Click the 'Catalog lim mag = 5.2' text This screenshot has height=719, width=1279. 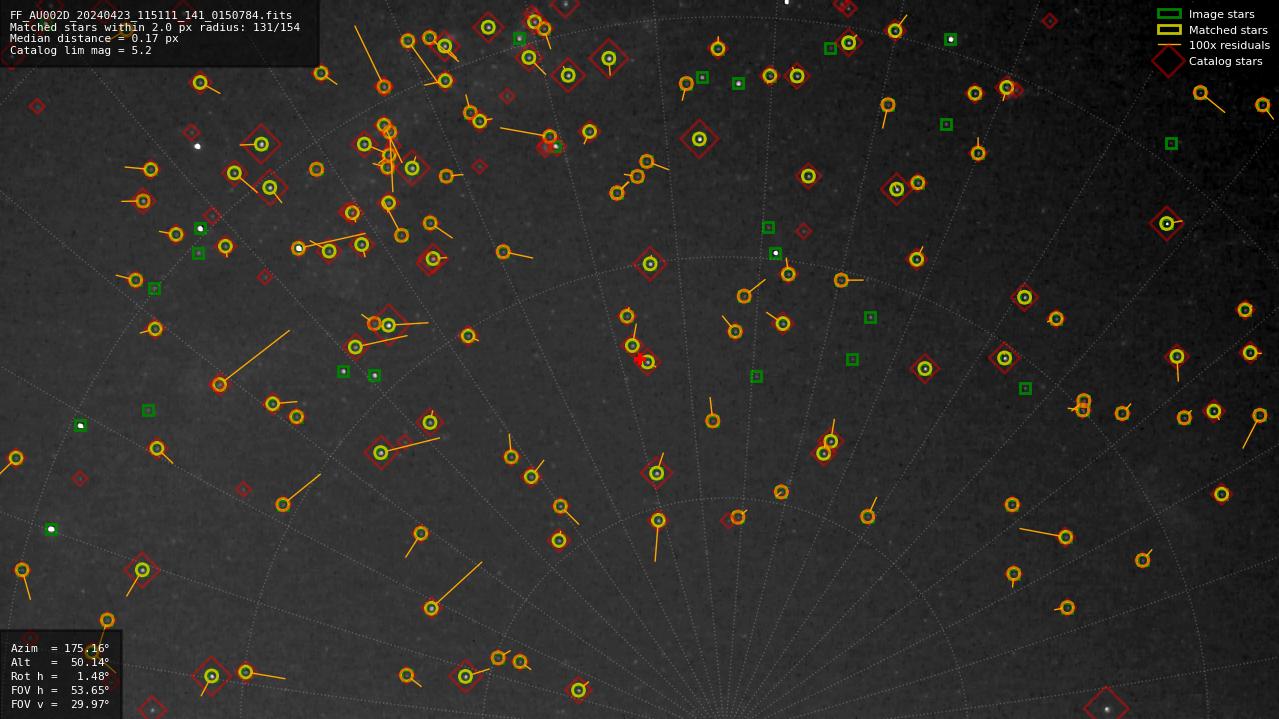81,50
